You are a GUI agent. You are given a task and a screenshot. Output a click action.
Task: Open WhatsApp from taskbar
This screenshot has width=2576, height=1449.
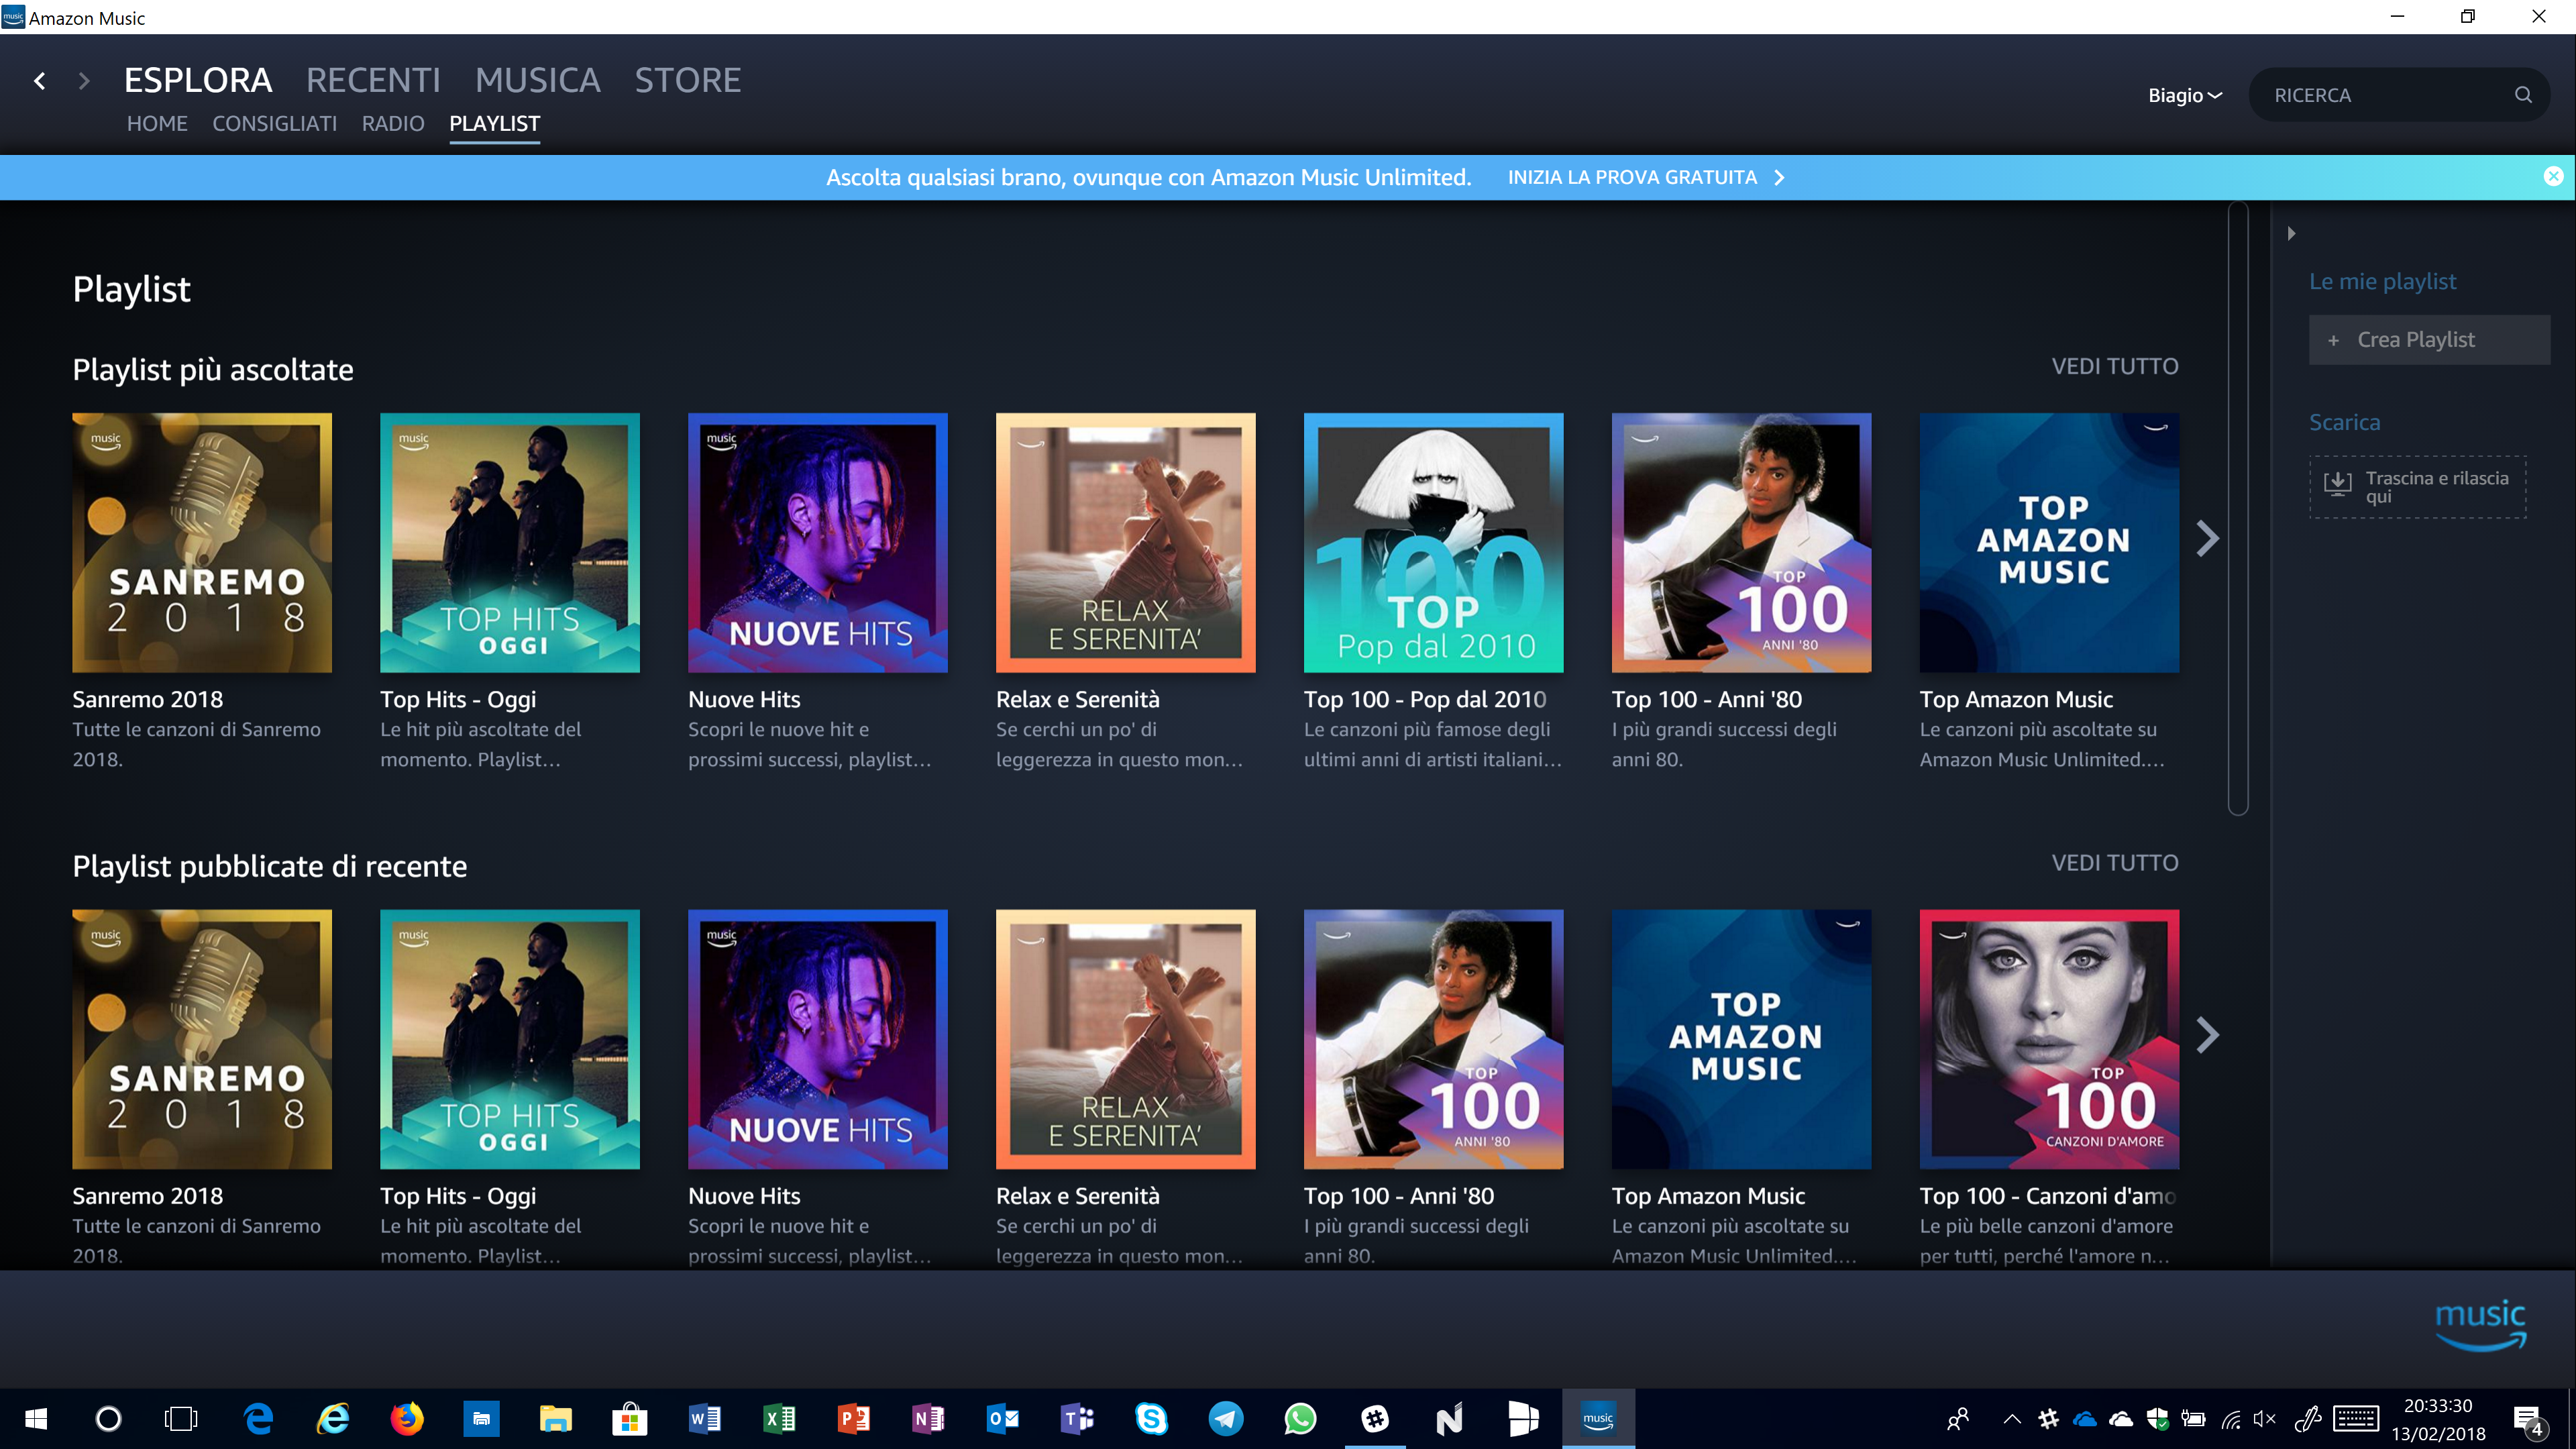1300,1418
